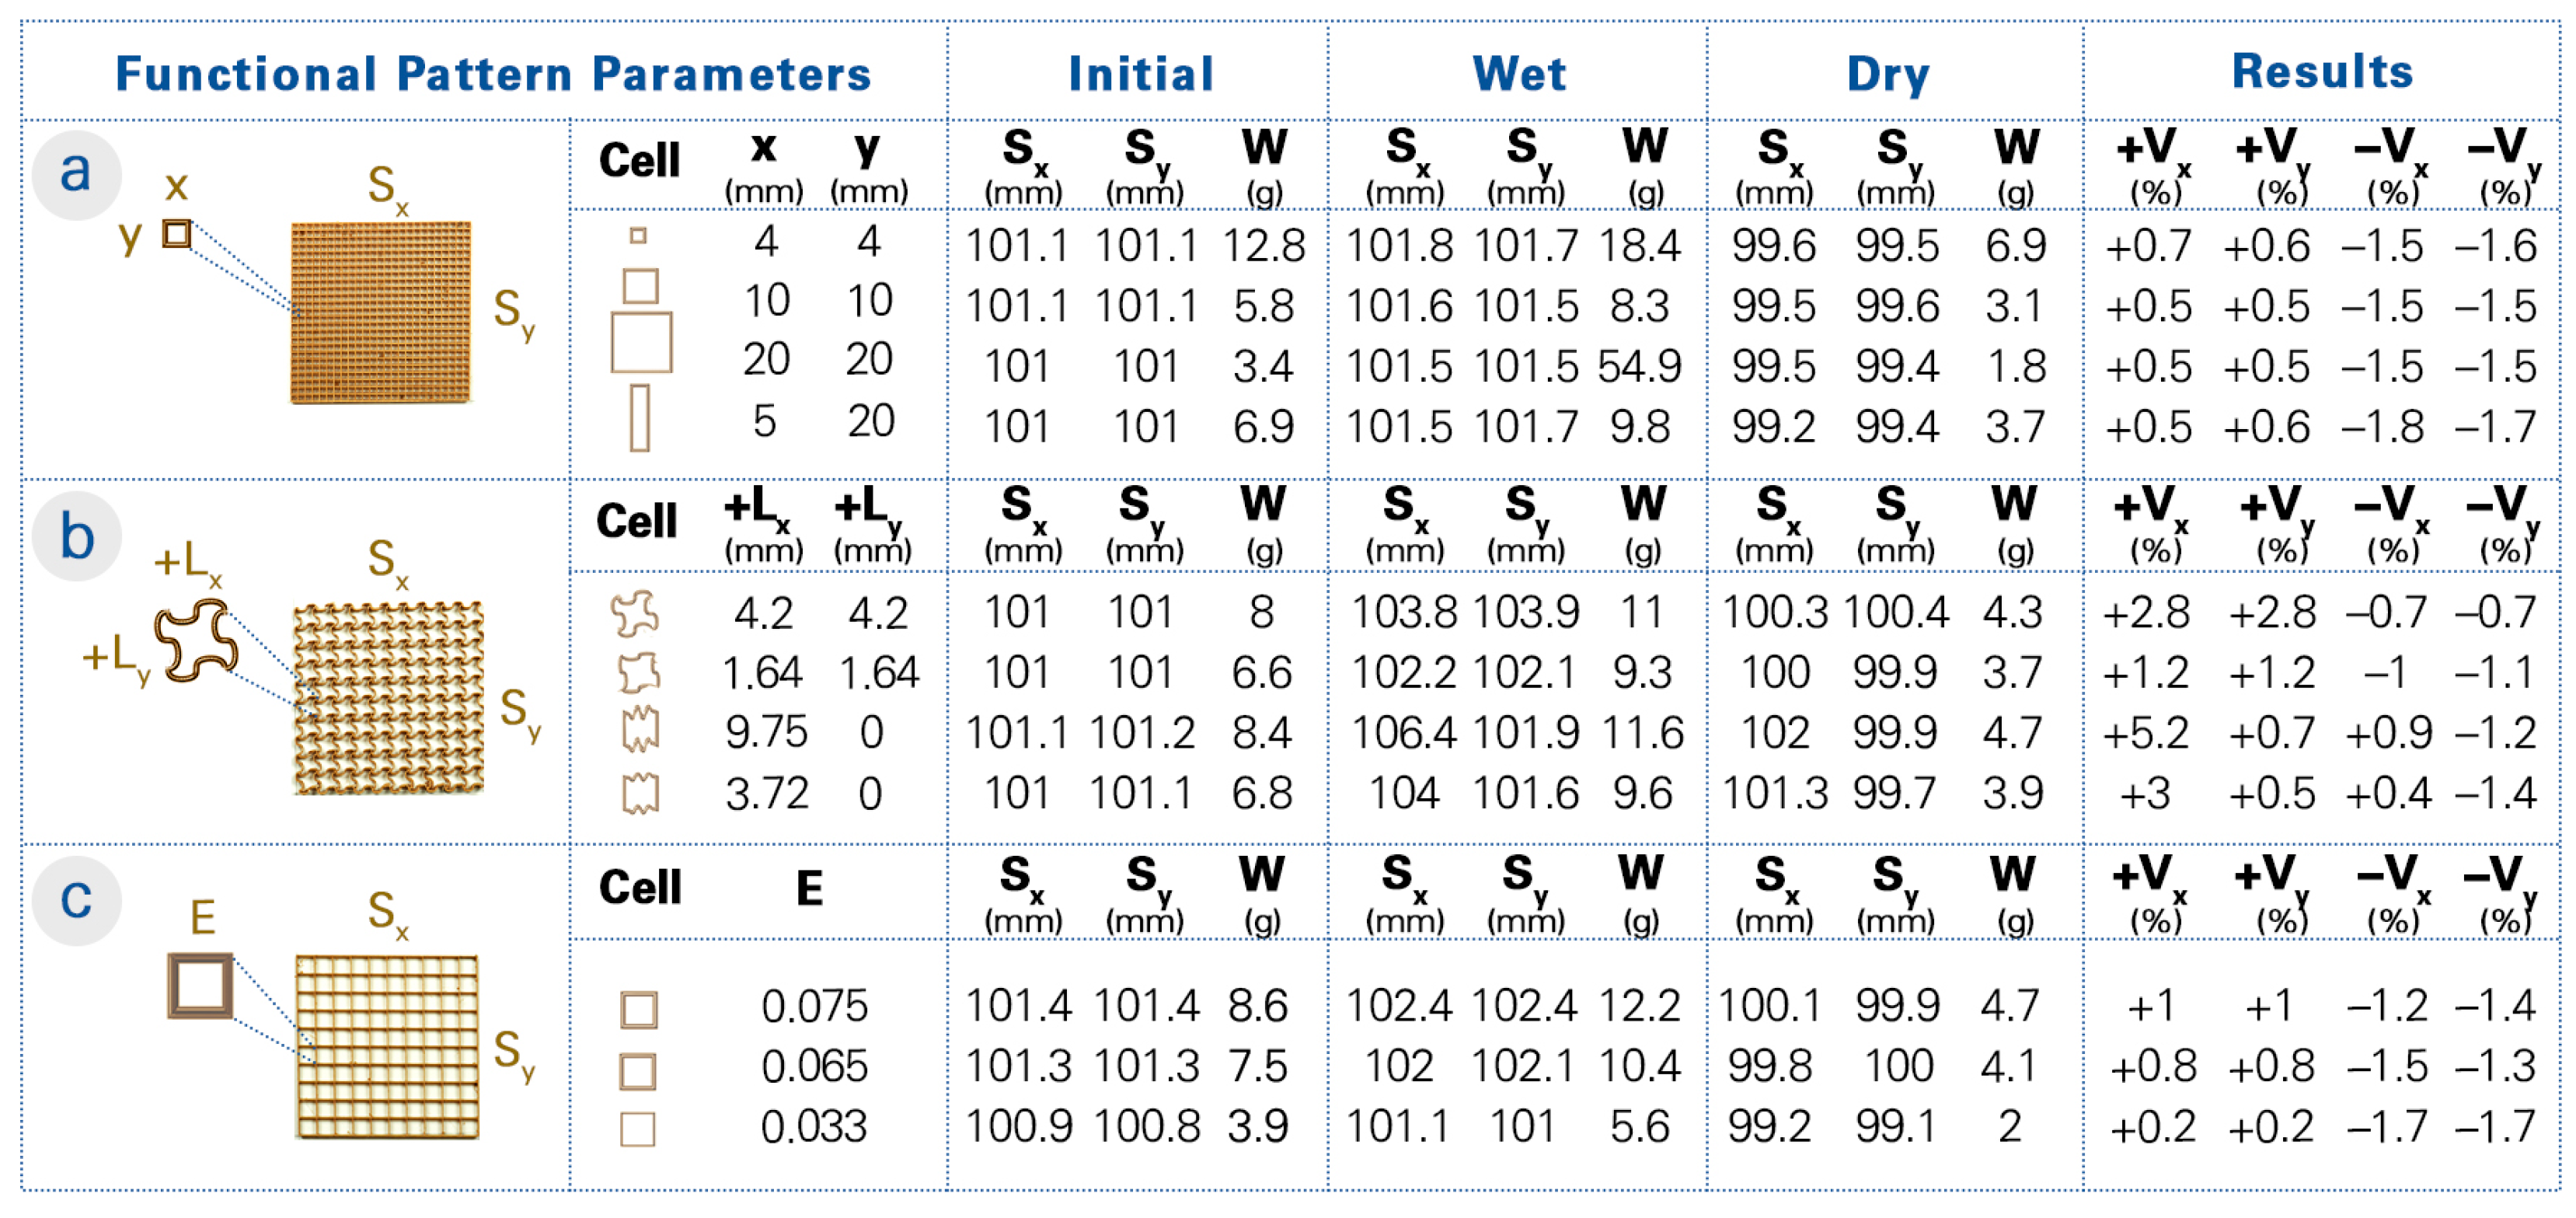Open the square grid sample image in section a
Screen dimensions: 2576x1218
click(x=380, y=312)
